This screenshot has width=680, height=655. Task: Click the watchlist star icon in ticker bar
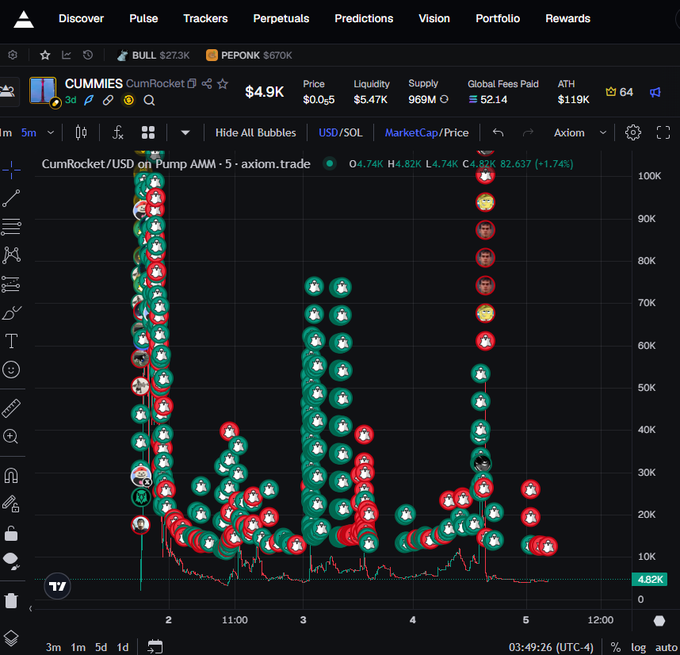pyautogui.click(x=45, y=55)
